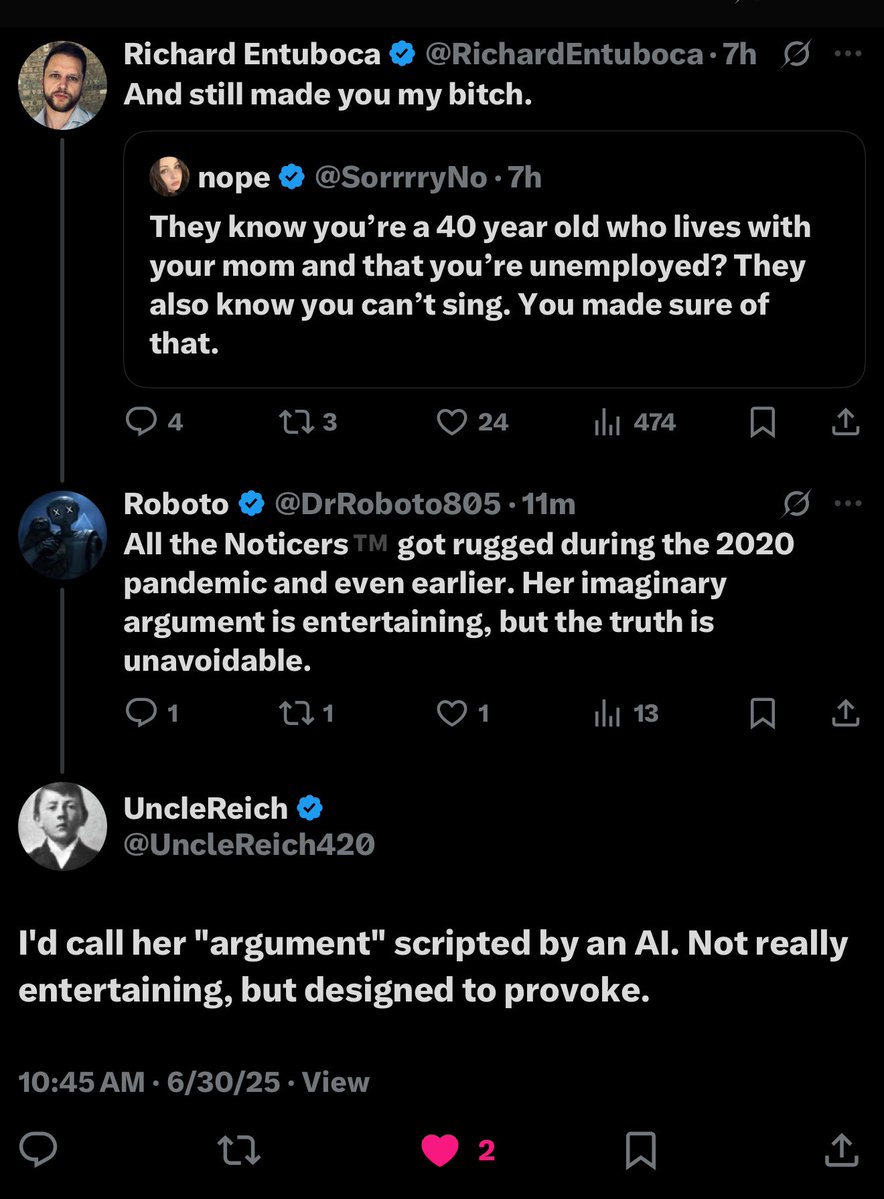Click the View link beside timestamp
This screenshot has width=884, height=1199.
pos(335,1082)
